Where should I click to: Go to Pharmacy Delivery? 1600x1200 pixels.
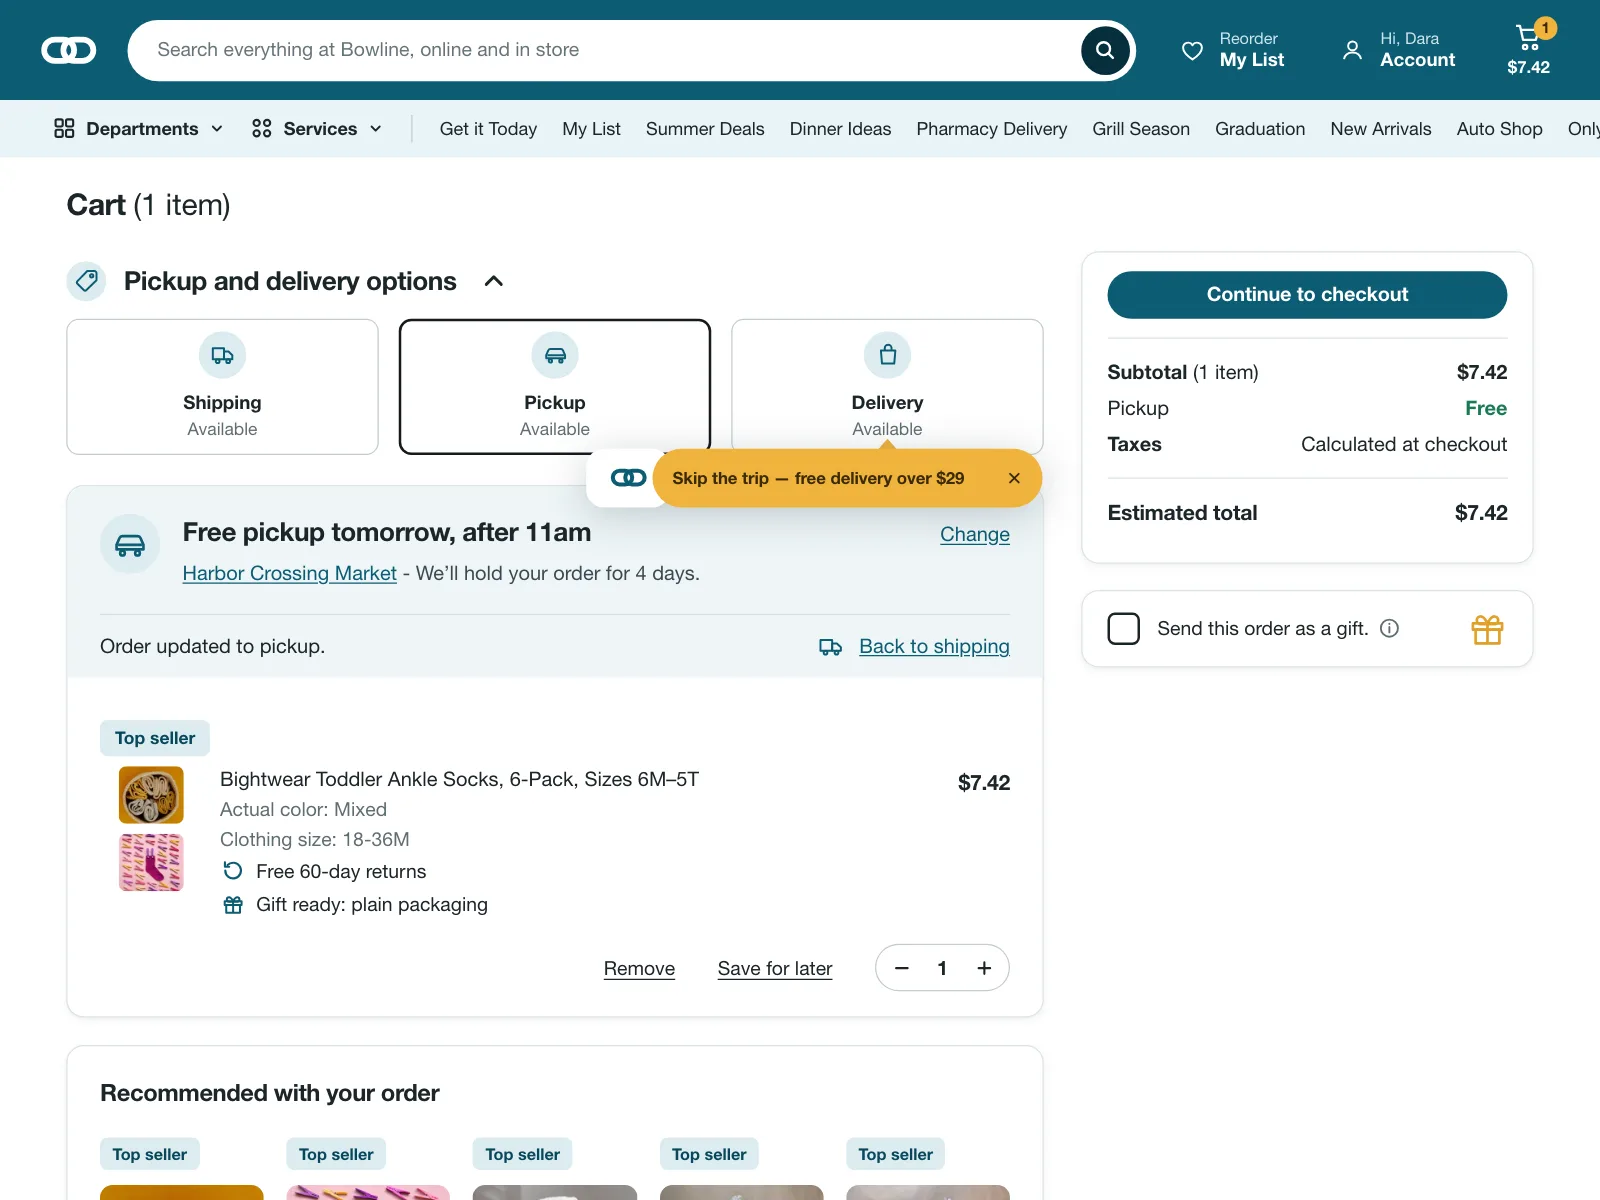pyautogui.click(x=992, y=129)
